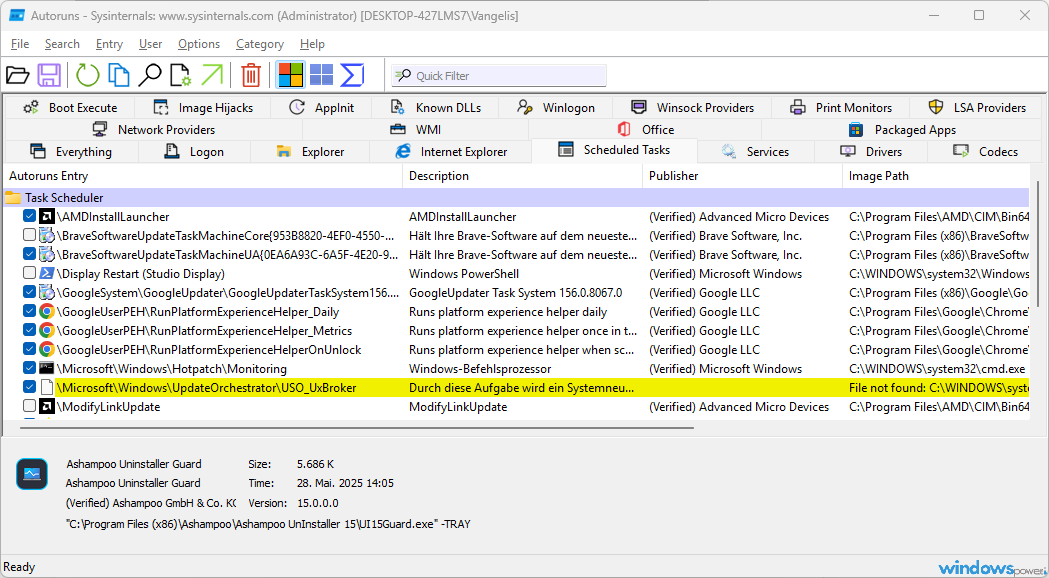Viewport: 1049px width, 578px height.
Task: Click the icon beside BraveSoftwareUpdateTaskMachineCore
Action: 47,235
